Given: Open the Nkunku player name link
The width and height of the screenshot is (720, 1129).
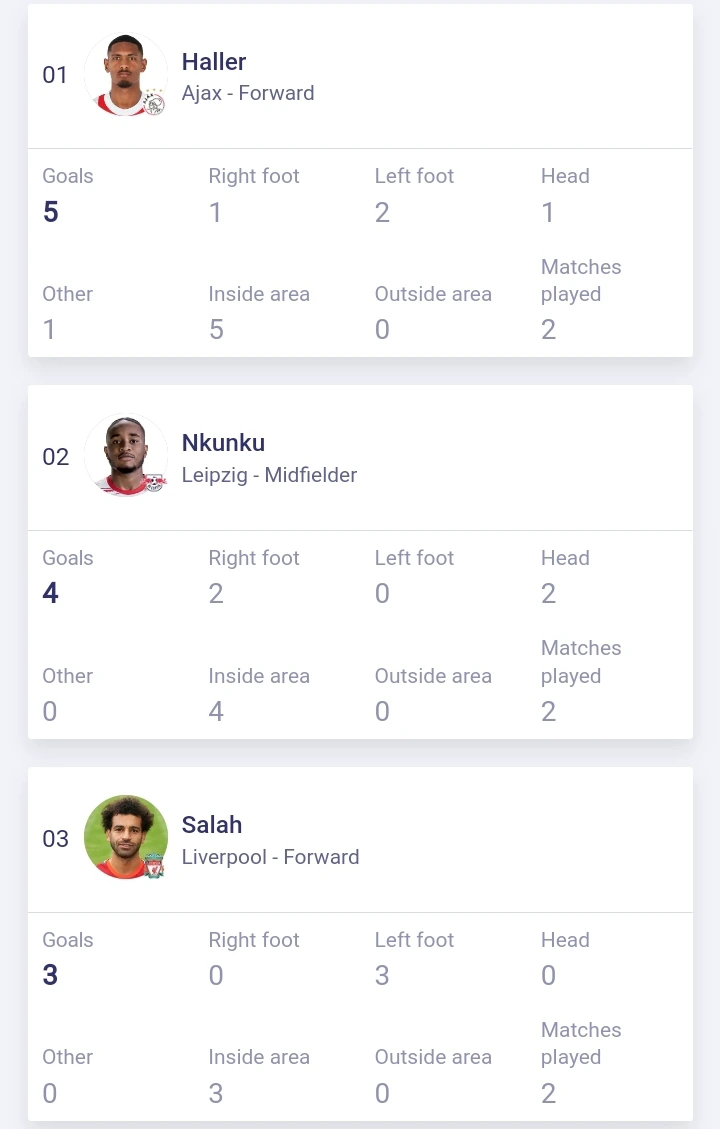Looking at the screenshot, I should [x=223, y=443].
